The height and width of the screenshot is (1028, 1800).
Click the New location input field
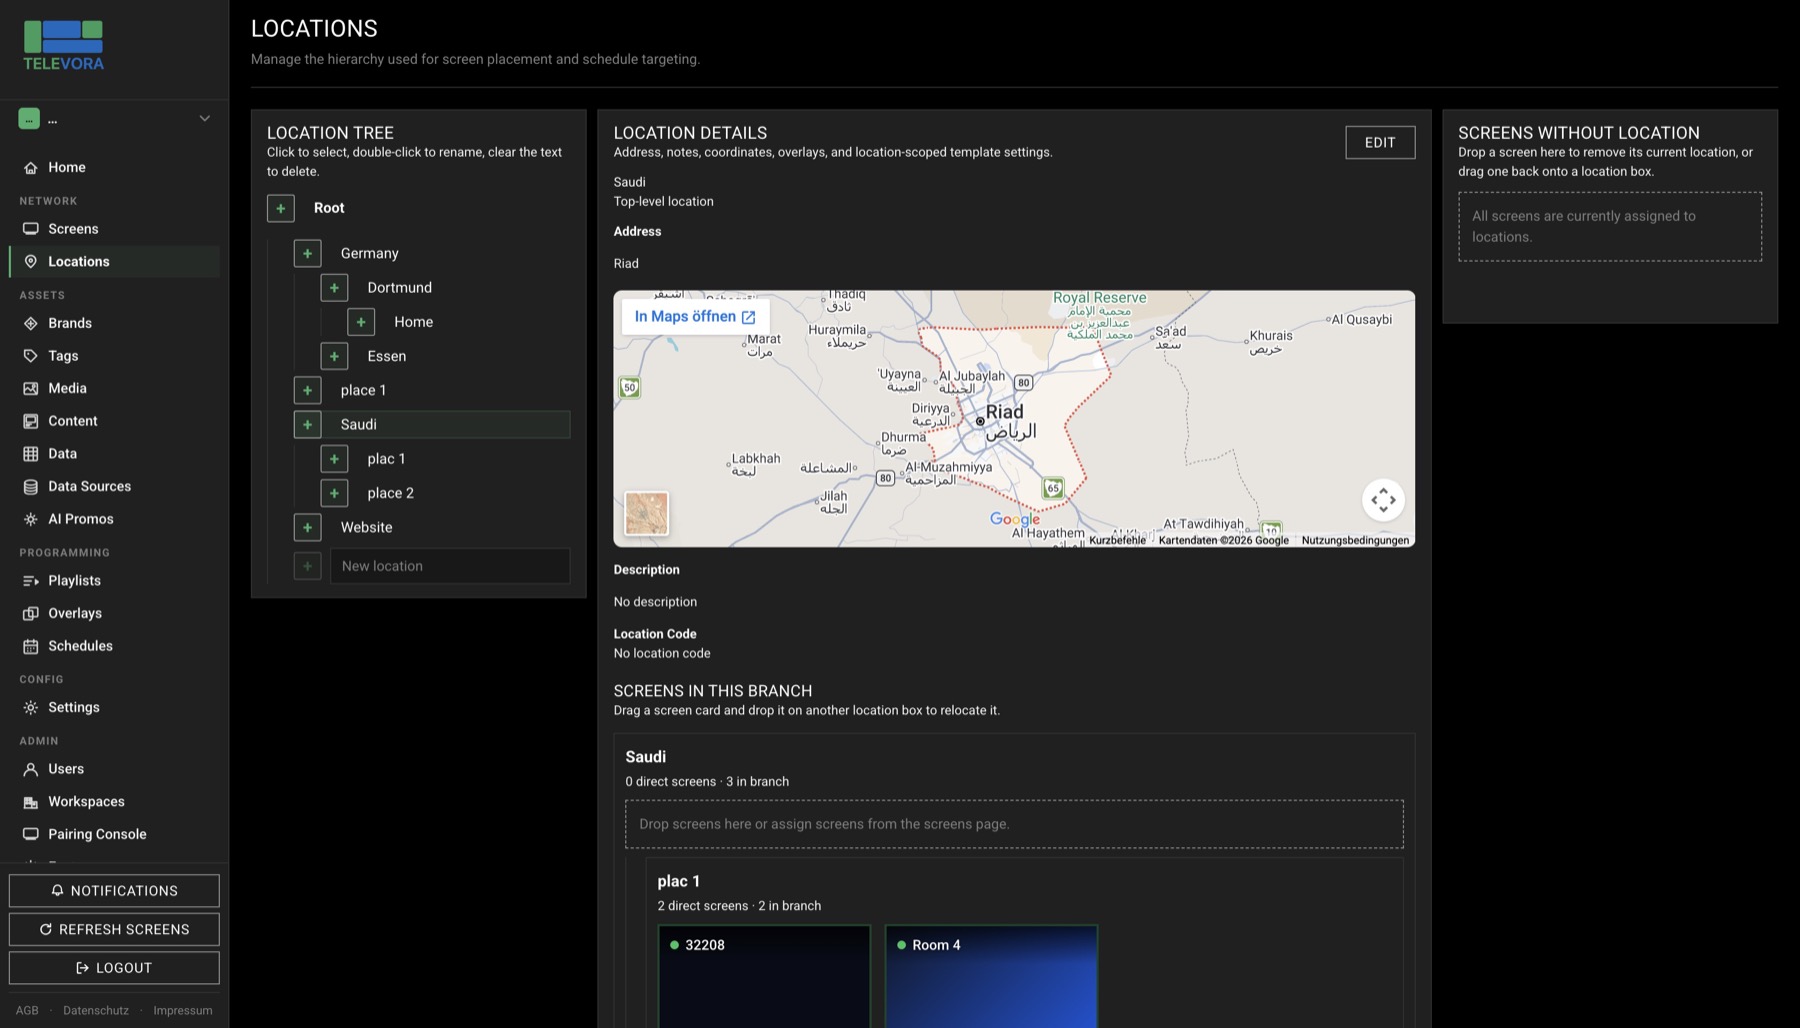pos(450,566)
